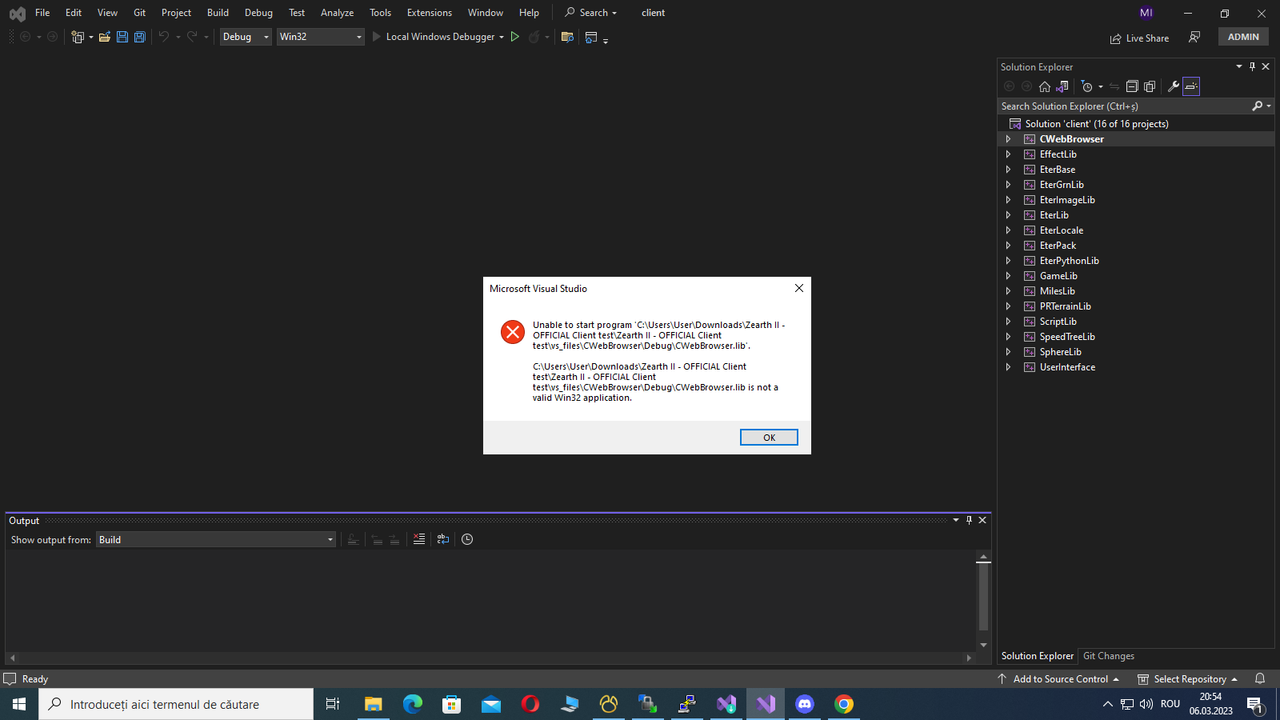Click the Solution Explorer Home icon
Screen dimensions: 1280x720
1044,87
